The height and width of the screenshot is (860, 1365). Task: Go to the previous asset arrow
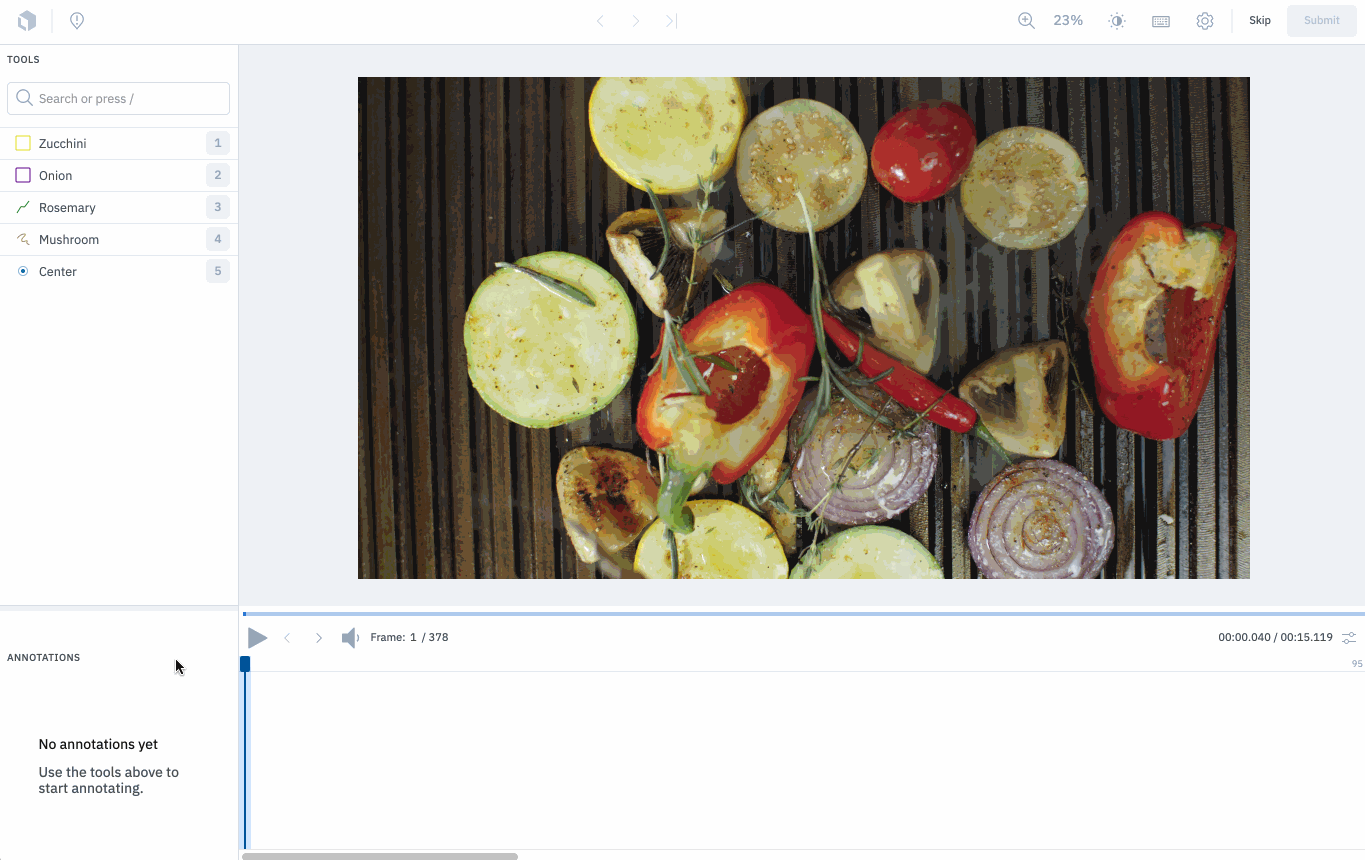point(600,21)
